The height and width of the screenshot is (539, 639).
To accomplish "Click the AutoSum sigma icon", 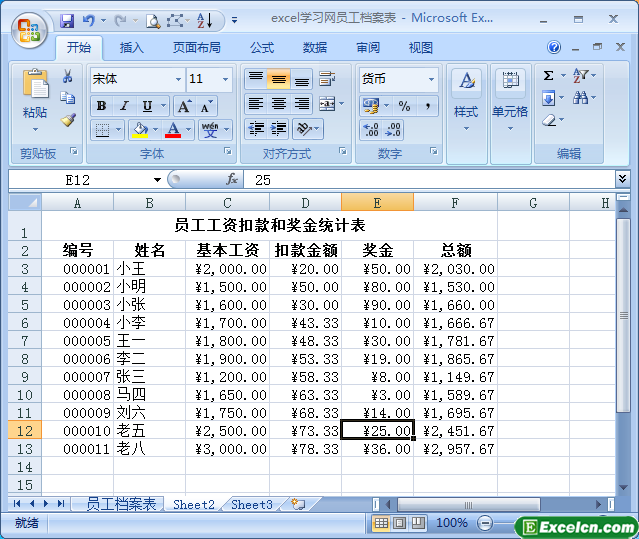I will tap(548, 76).
